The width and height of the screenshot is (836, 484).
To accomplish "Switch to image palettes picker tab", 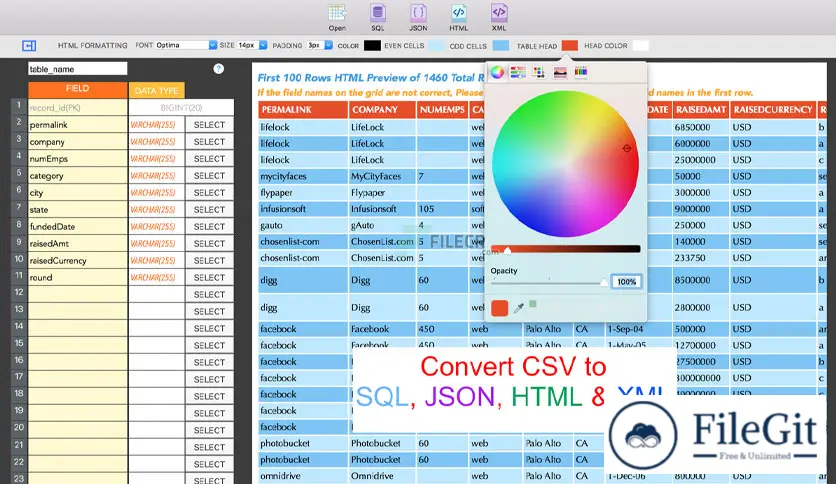I will point(560,72).
